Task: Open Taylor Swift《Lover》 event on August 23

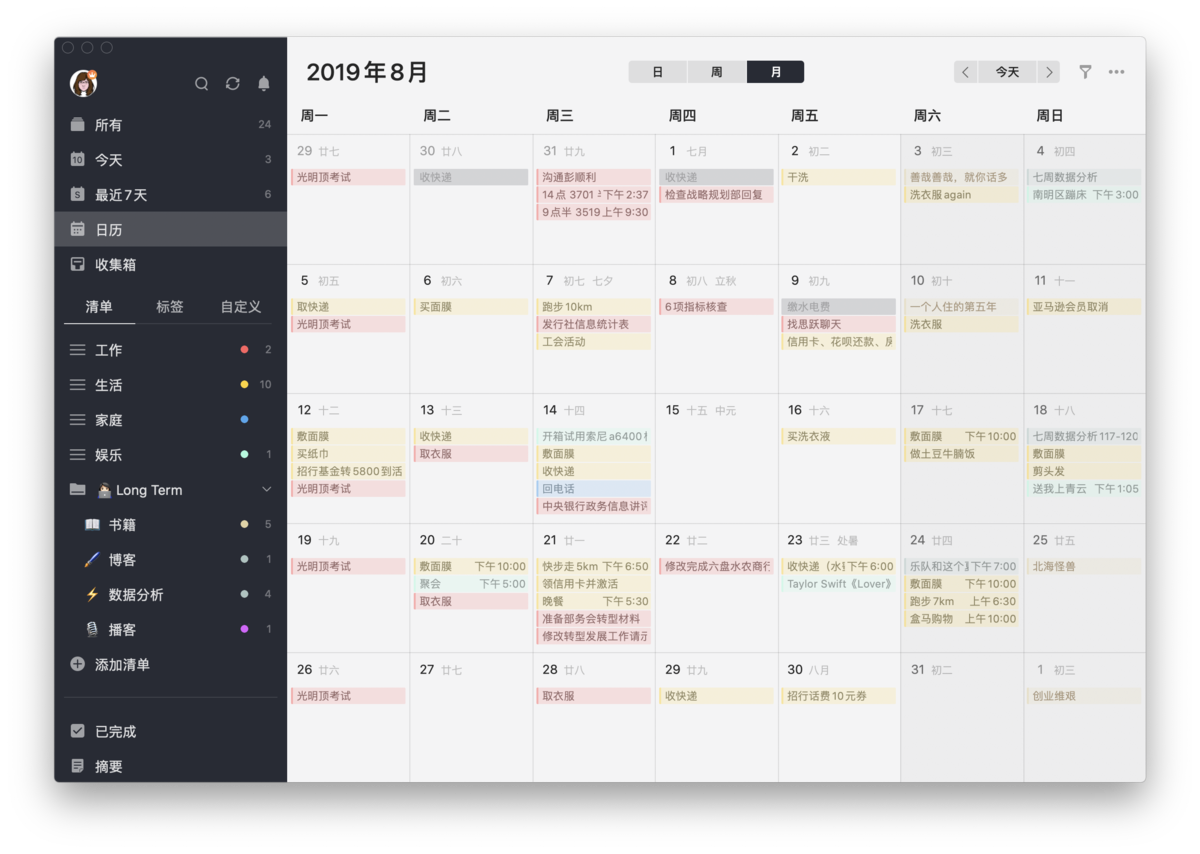Action: point(839,584)
